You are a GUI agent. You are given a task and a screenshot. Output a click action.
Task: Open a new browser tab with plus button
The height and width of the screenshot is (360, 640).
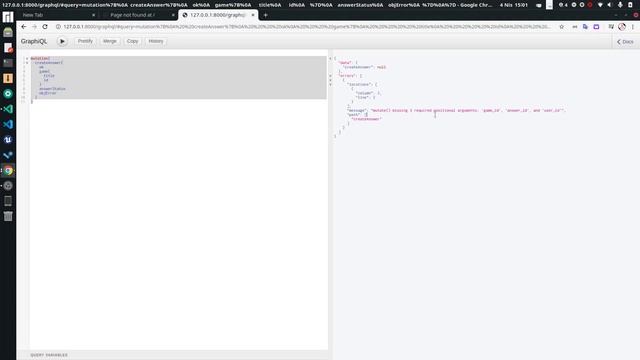click(265, 15)
